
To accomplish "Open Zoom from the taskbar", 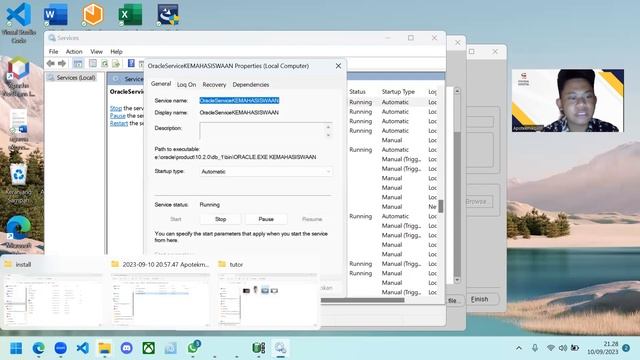I will pyautogui.click(x=61, y=348).
